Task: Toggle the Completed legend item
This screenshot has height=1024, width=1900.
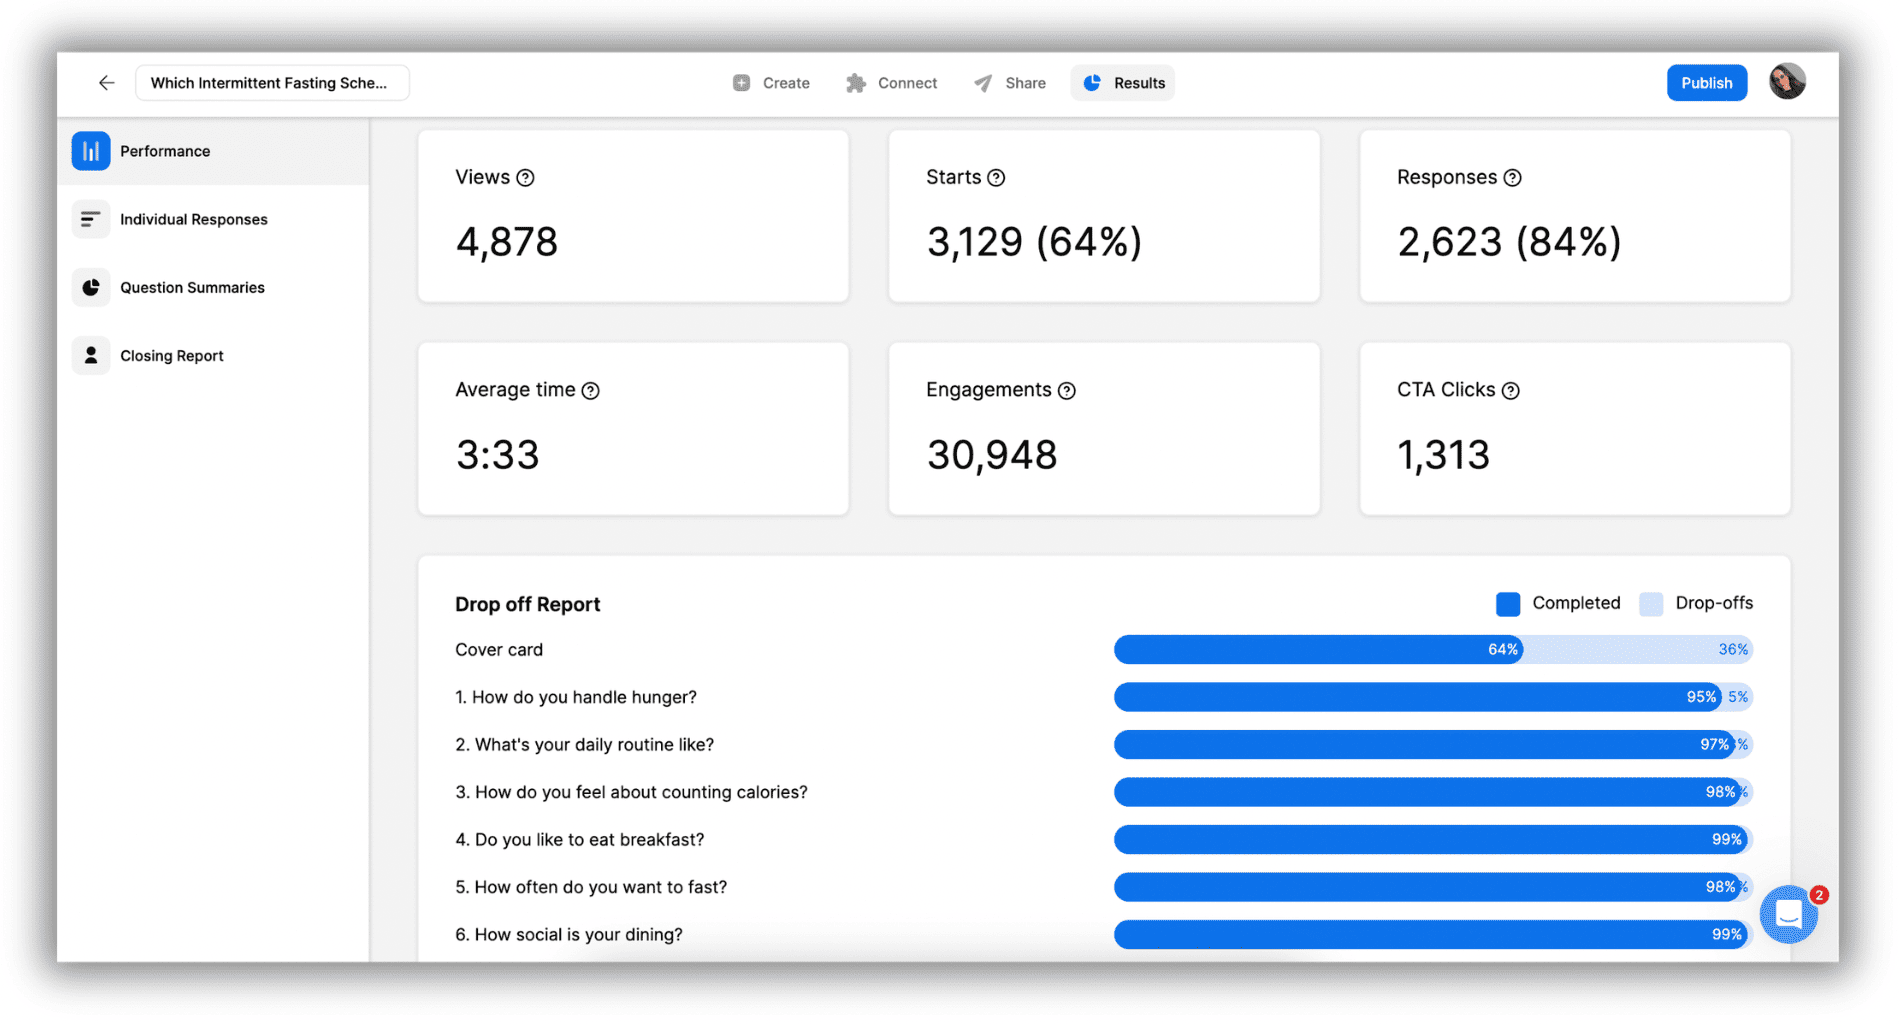Action: pos(1558,603)
